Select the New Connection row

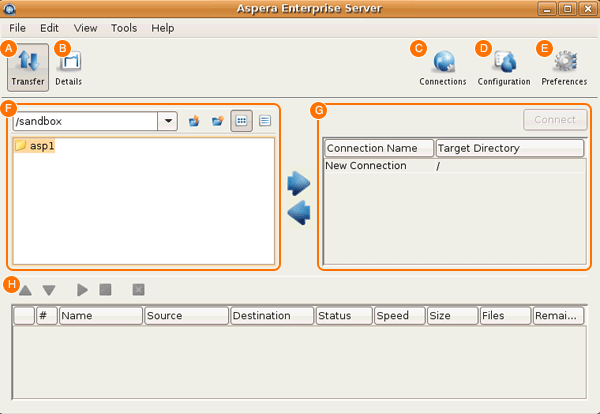[x=455, y=166]
